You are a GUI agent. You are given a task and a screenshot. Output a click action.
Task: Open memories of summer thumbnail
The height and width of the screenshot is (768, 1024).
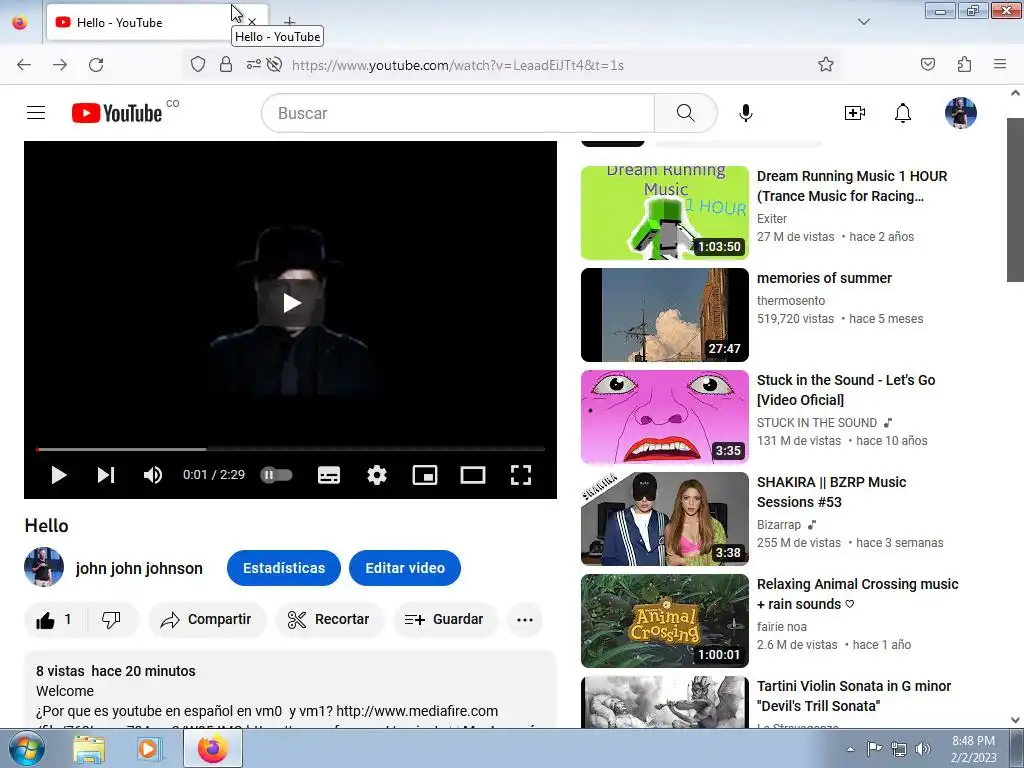(665, 315)
